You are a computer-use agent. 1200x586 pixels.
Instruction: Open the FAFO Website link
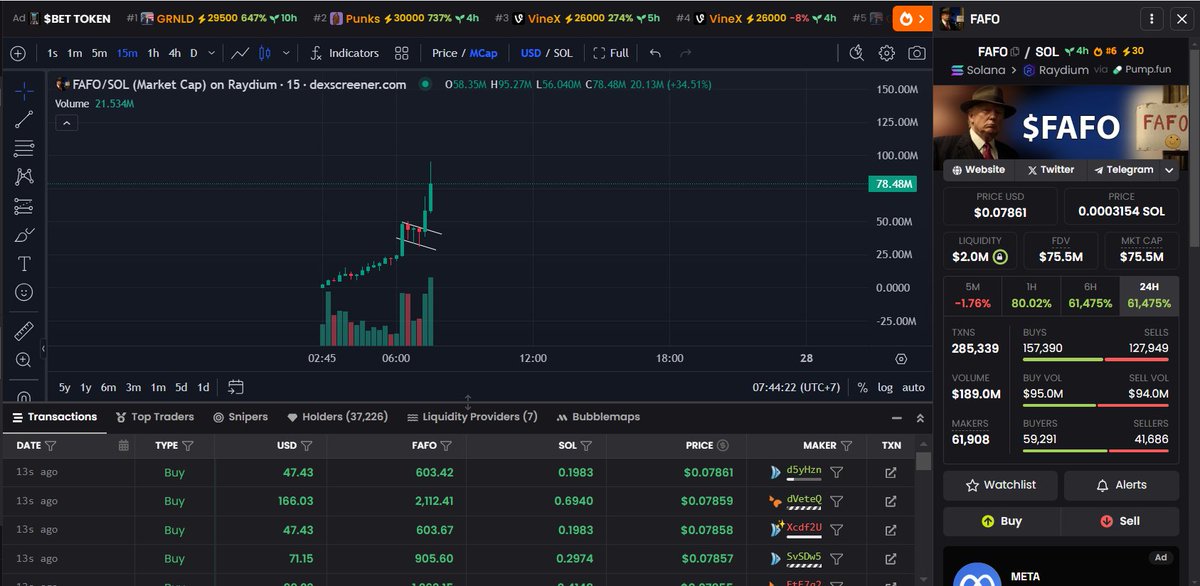[978, 170]
